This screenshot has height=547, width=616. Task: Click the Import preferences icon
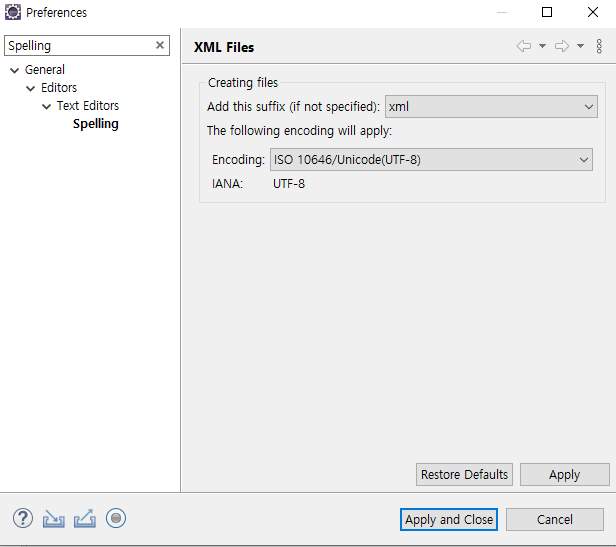point(54,519)
